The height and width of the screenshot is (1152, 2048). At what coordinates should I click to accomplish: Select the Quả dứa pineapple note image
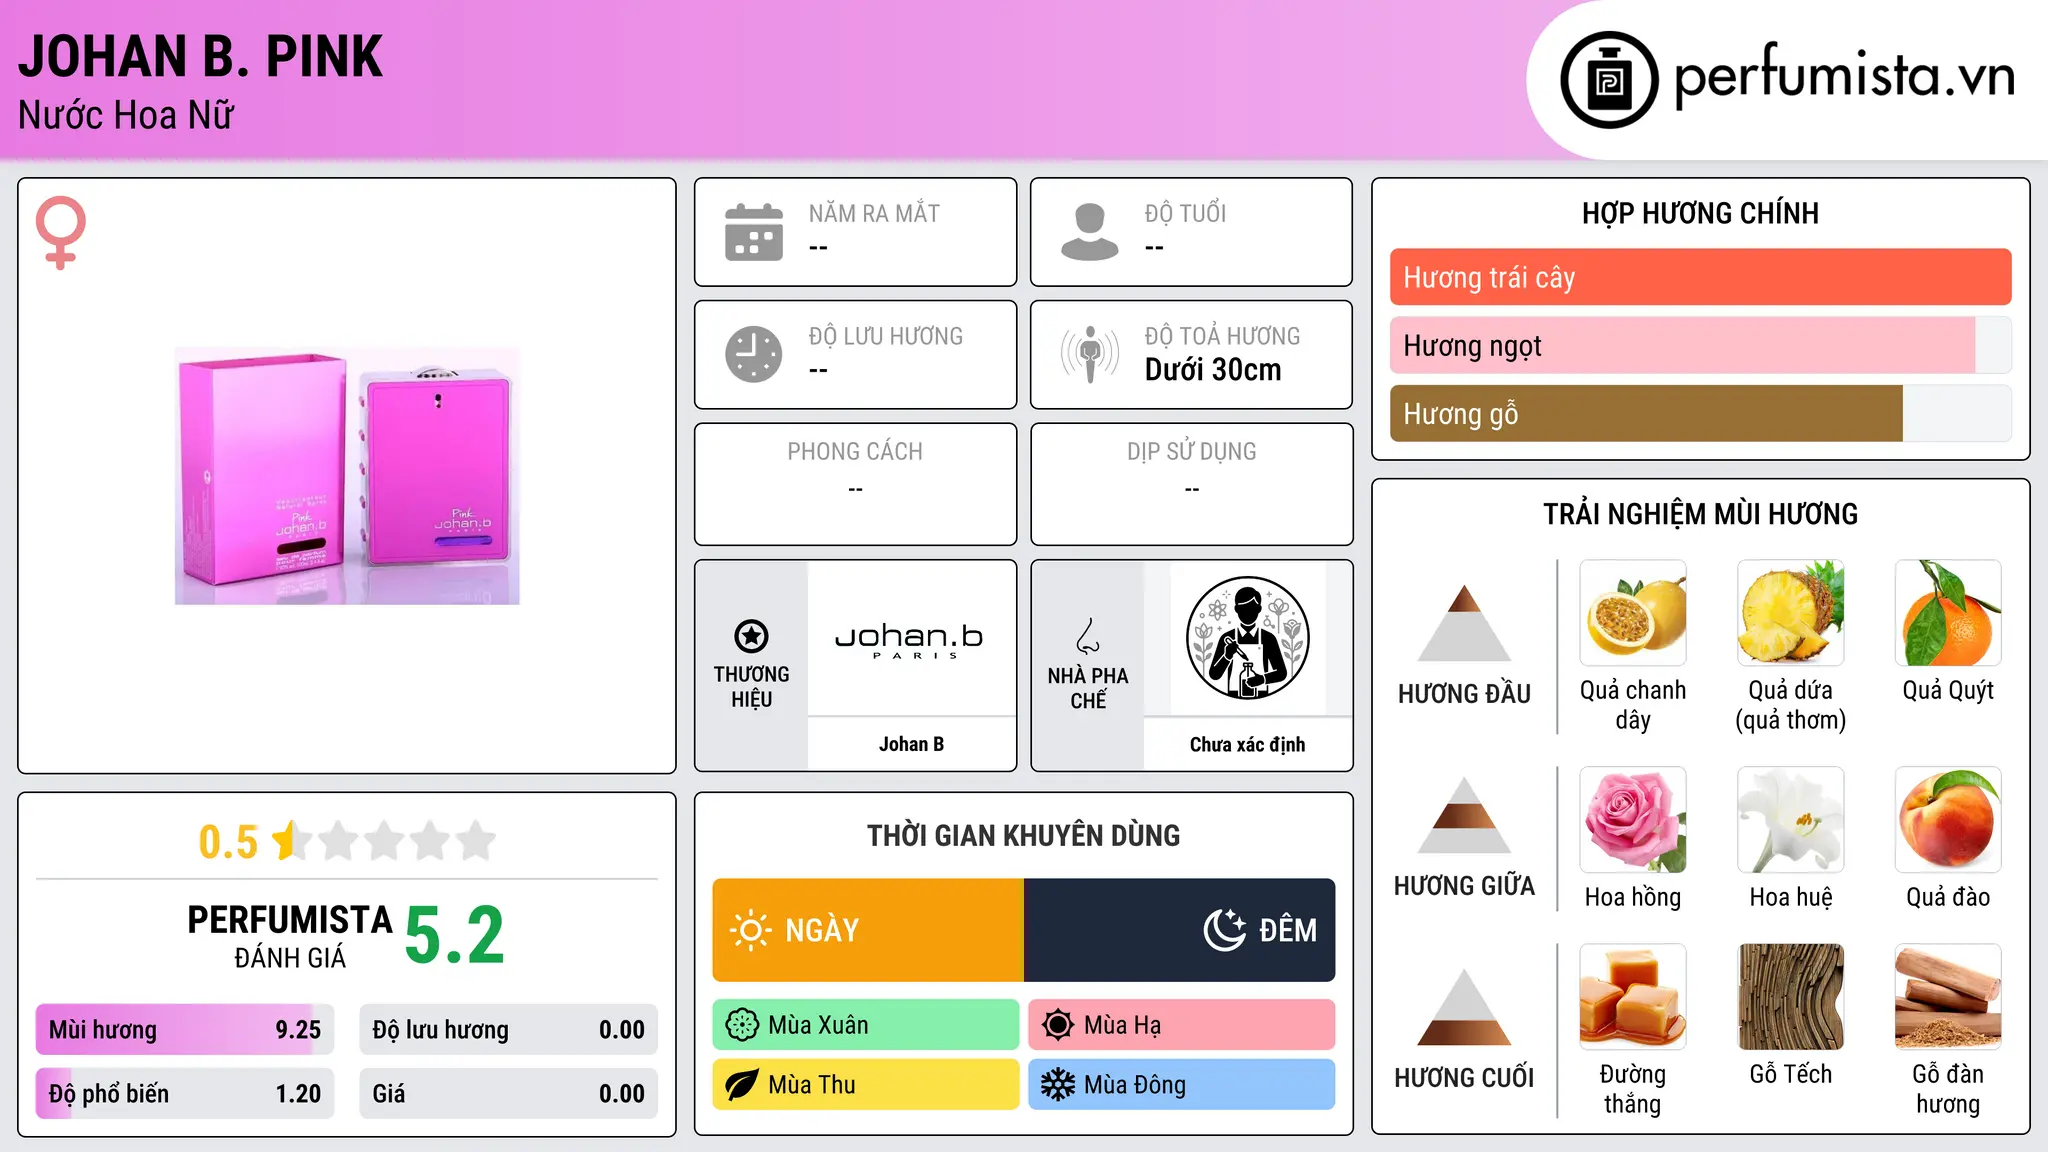pyautogui.click(x=1791, y=613)
